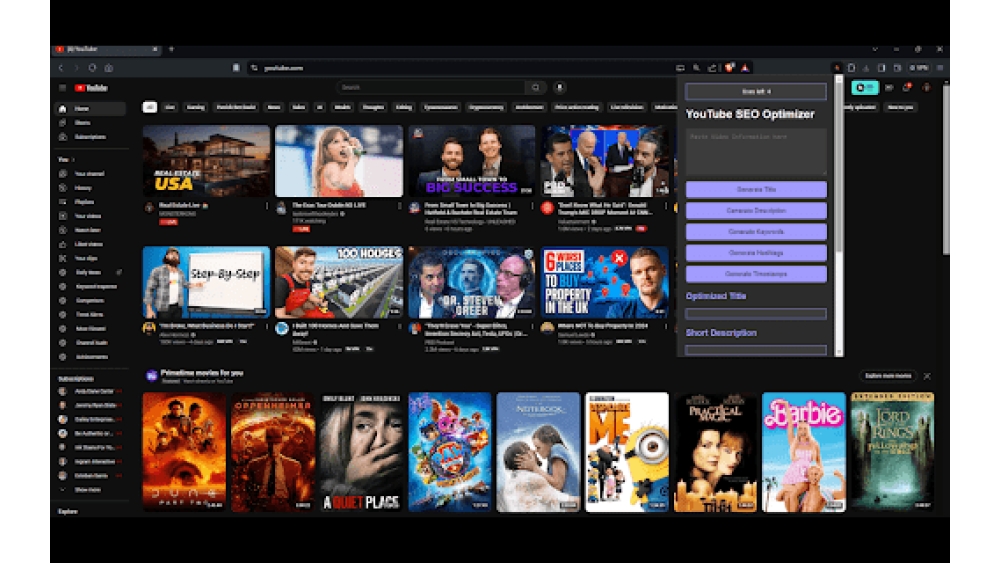The image size is (1000, 563).
Task: Click the browser back arrow
Action: [x=61, y=68]
